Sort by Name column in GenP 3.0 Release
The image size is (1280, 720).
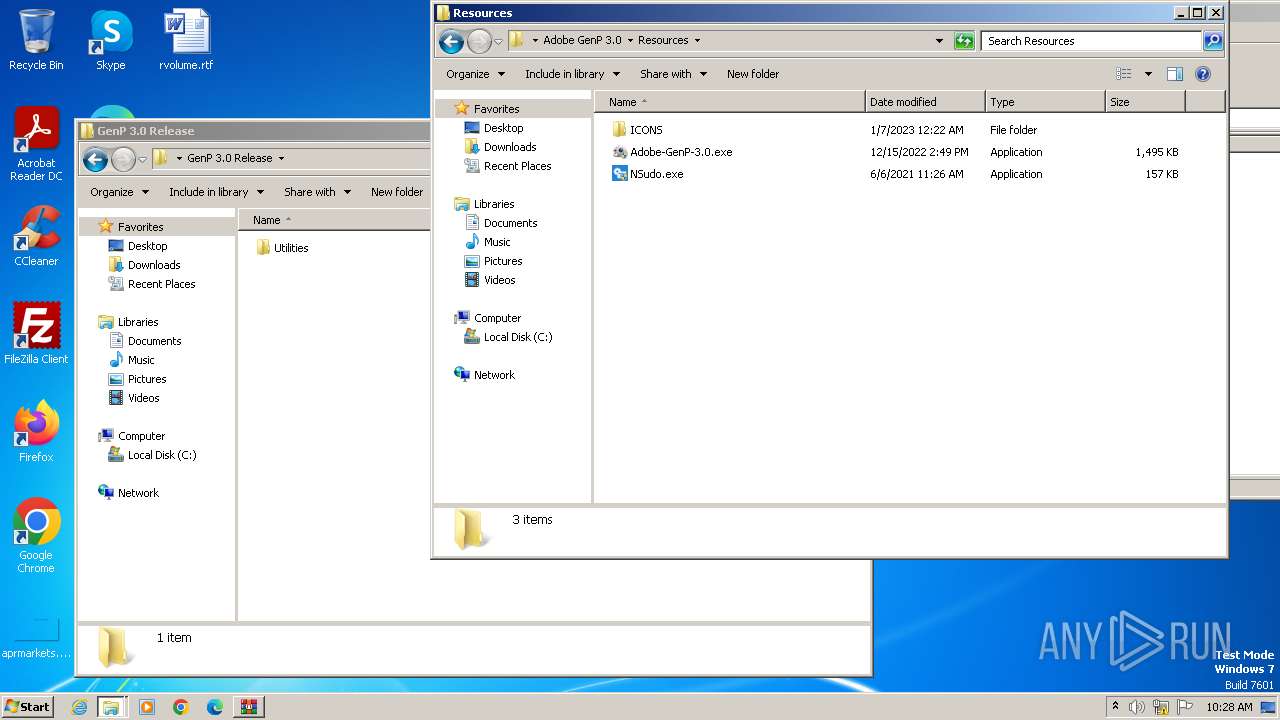tap(335, 220)
